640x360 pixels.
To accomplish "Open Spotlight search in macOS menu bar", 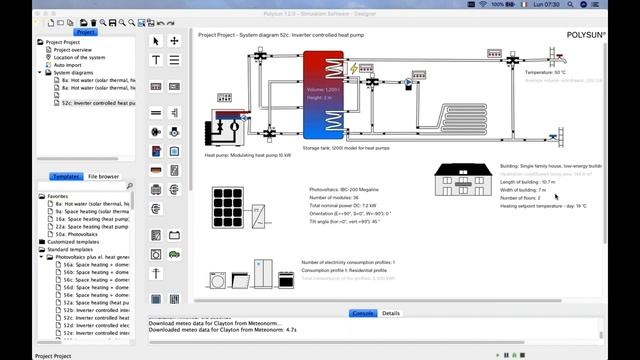I will [570, 4].
